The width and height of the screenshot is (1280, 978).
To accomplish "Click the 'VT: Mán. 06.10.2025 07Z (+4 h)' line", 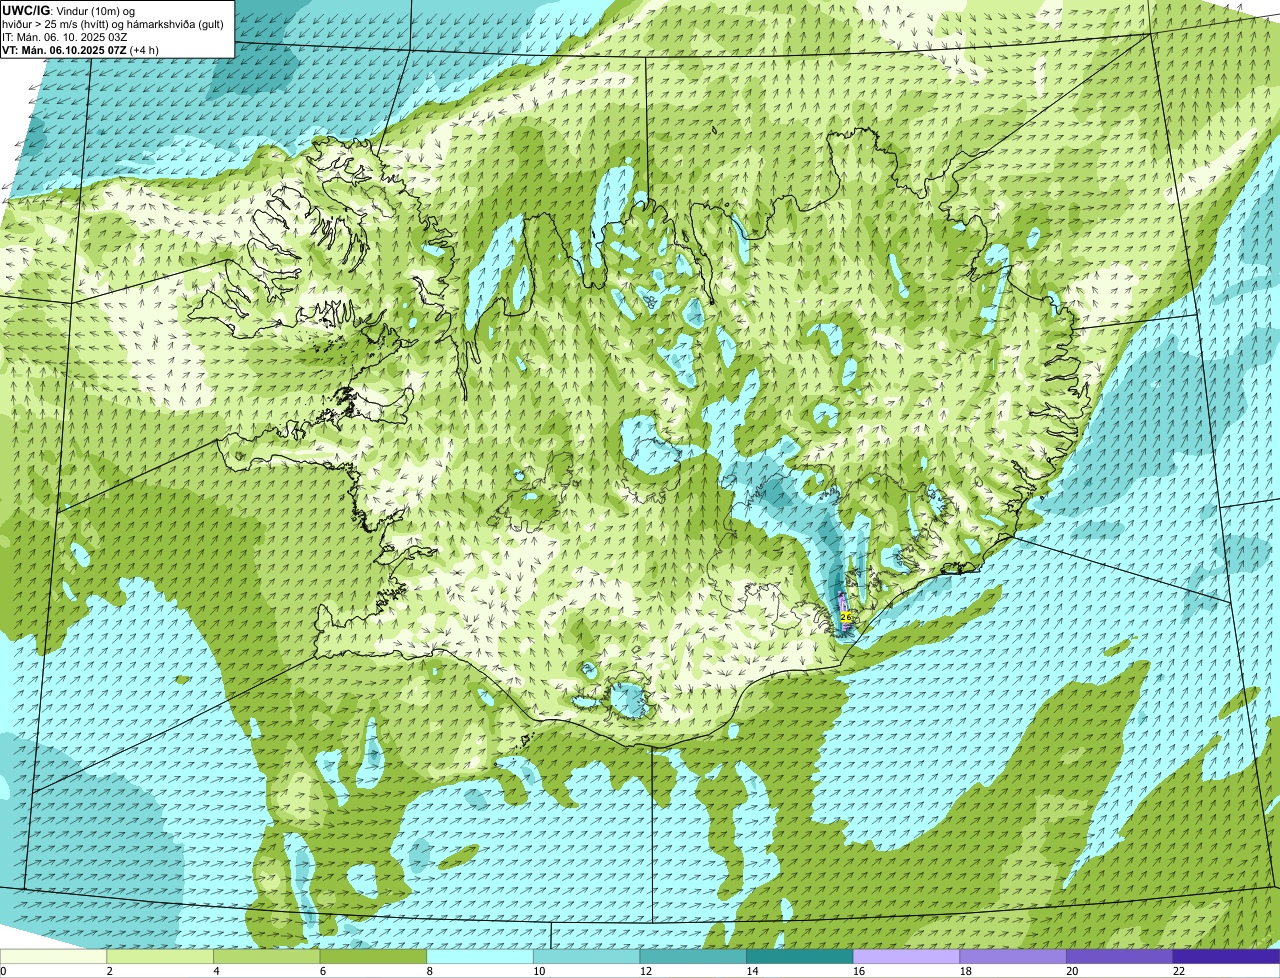I will click(x=81, y=50).
